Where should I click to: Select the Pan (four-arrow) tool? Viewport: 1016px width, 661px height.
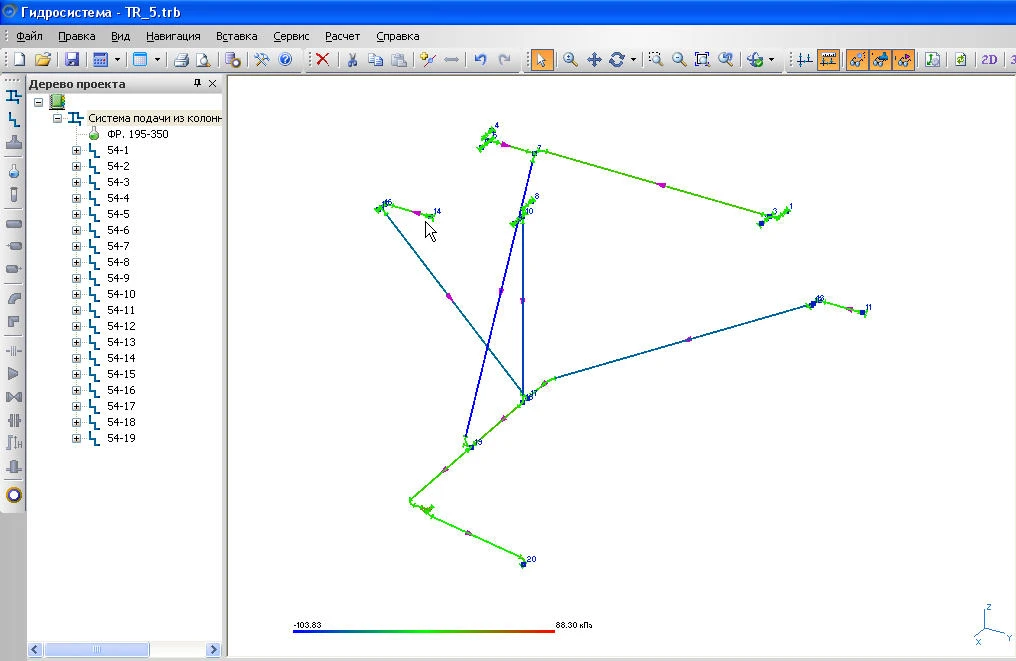[x=594, y=60]
